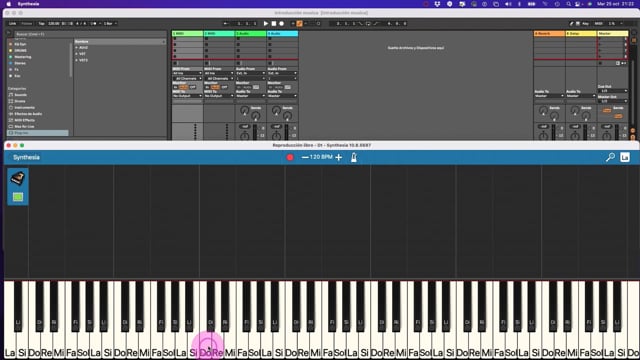Click track 4 Audio Send A knob

click(x=276, y=110)
